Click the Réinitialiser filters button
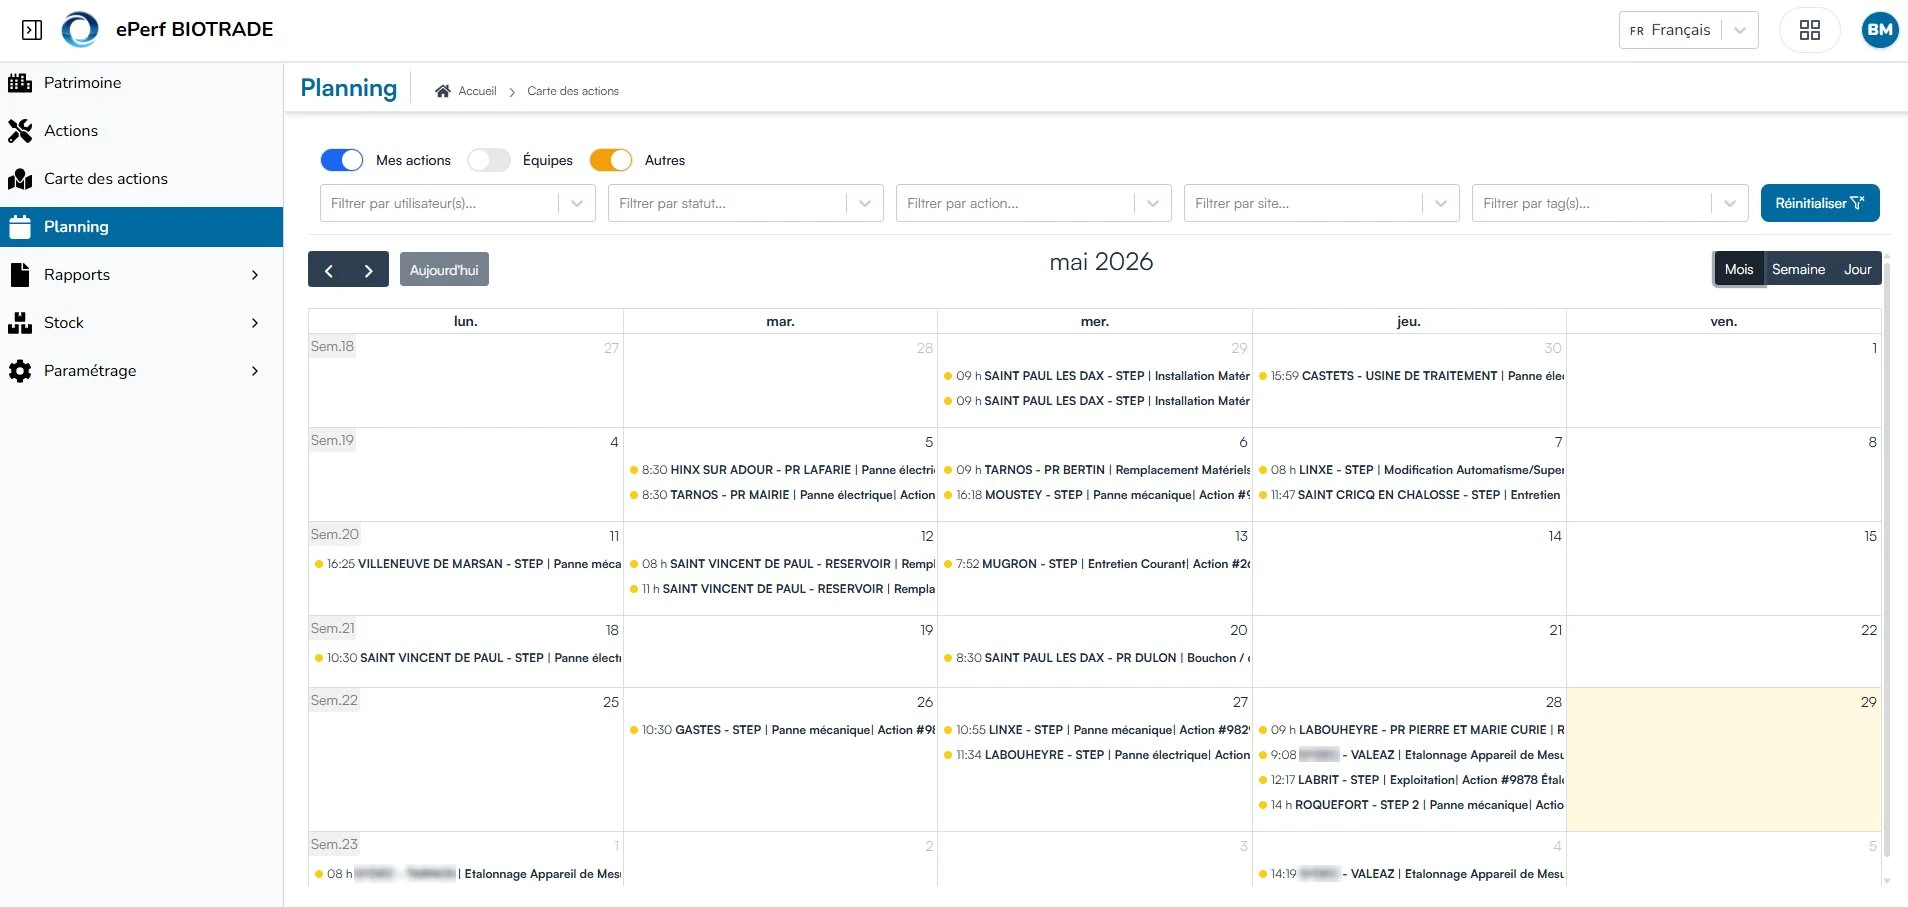1908x907 pixels. click(1820, 203)
